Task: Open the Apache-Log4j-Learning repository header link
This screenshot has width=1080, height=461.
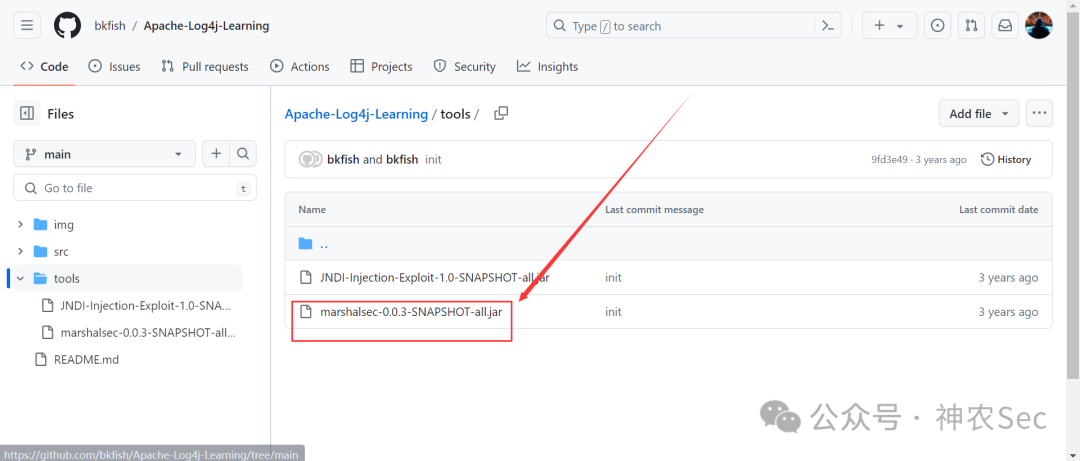Action: coord(207,26)
